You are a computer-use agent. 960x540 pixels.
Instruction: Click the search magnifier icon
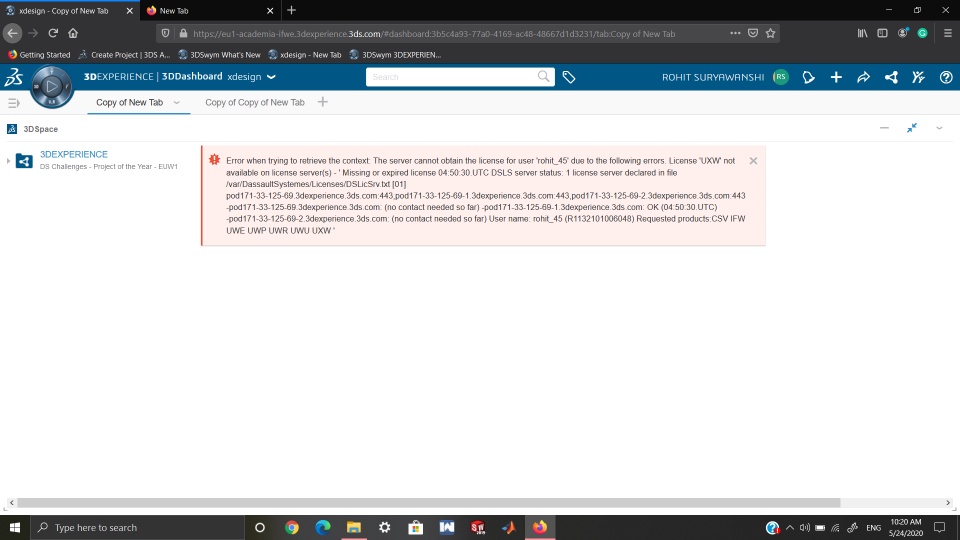pos(543,77)
